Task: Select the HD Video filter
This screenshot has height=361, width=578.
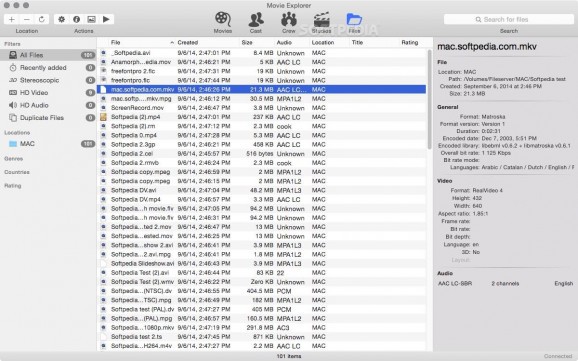Action: 48,93
